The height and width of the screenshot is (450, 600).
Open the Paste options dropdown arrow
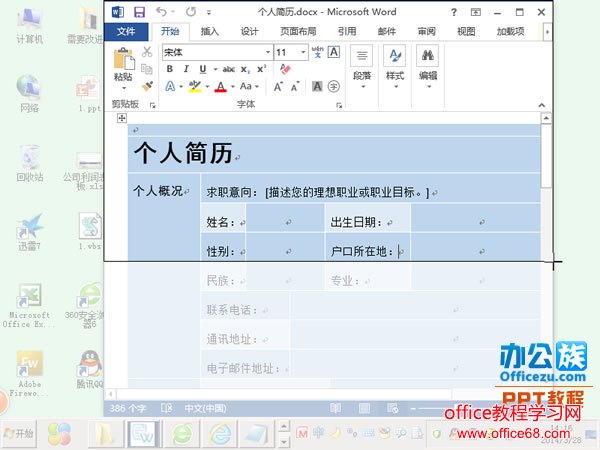click(124, 88)
